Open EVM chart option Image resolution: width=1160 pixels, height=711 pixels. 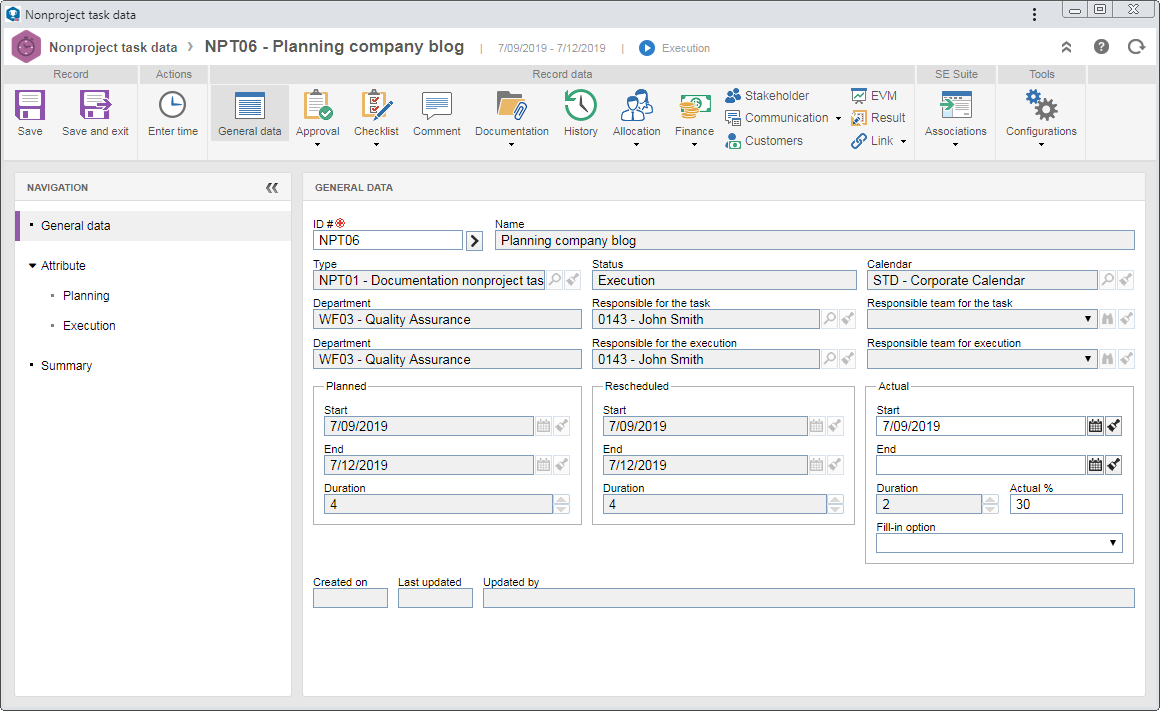coord(874,95)
